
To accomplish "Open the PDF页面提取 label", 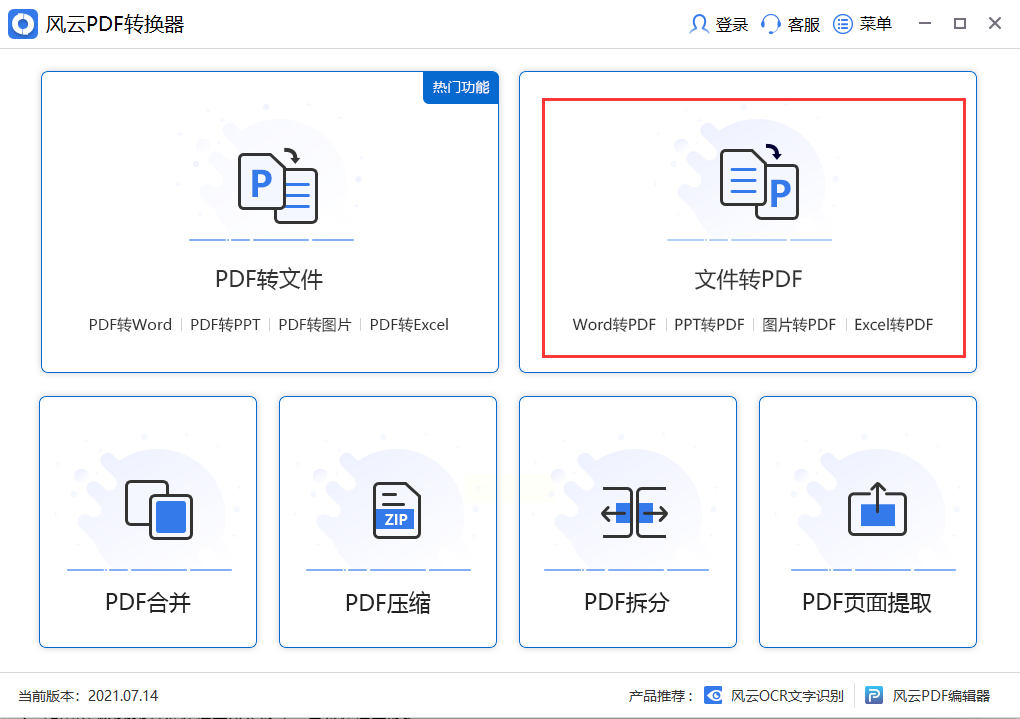I will tap(867, 603).
